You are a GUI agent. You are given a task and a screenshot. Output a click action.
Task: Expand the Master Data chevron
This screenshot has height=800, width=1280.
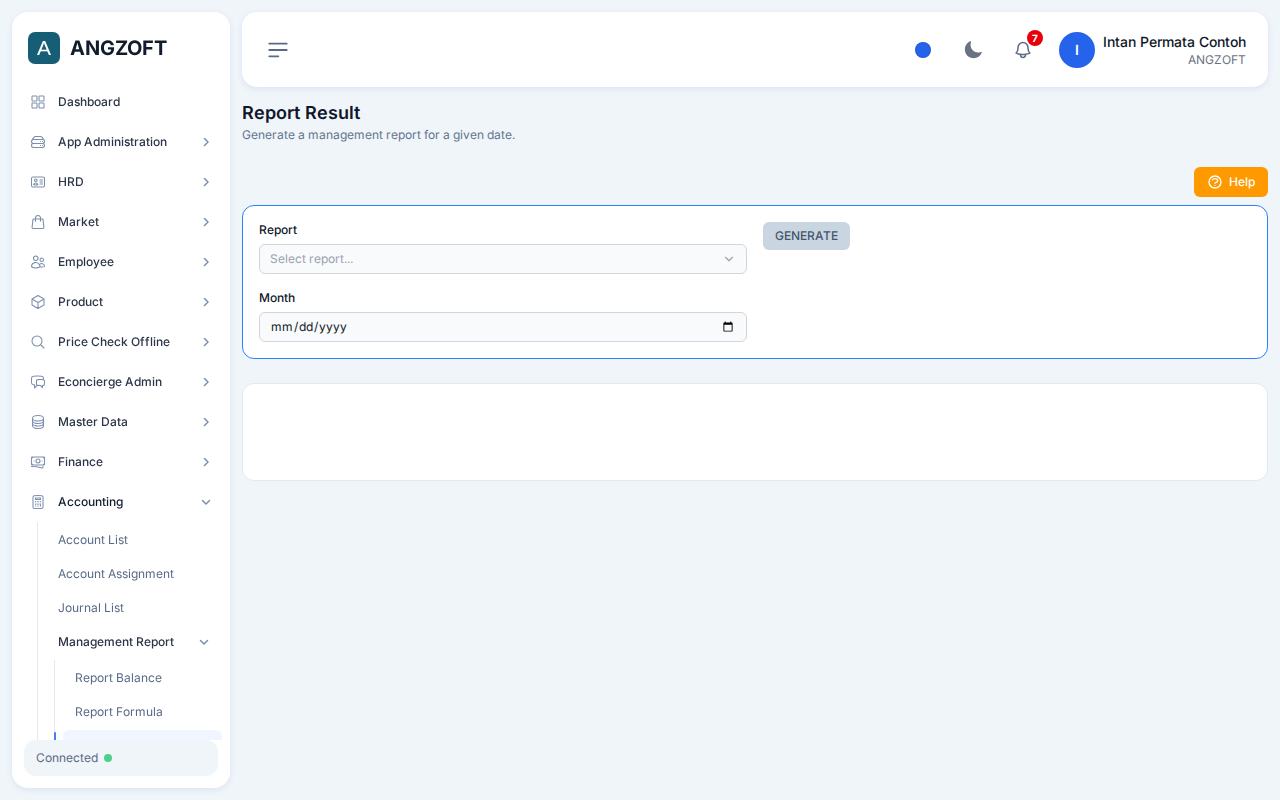click(206, 422)
